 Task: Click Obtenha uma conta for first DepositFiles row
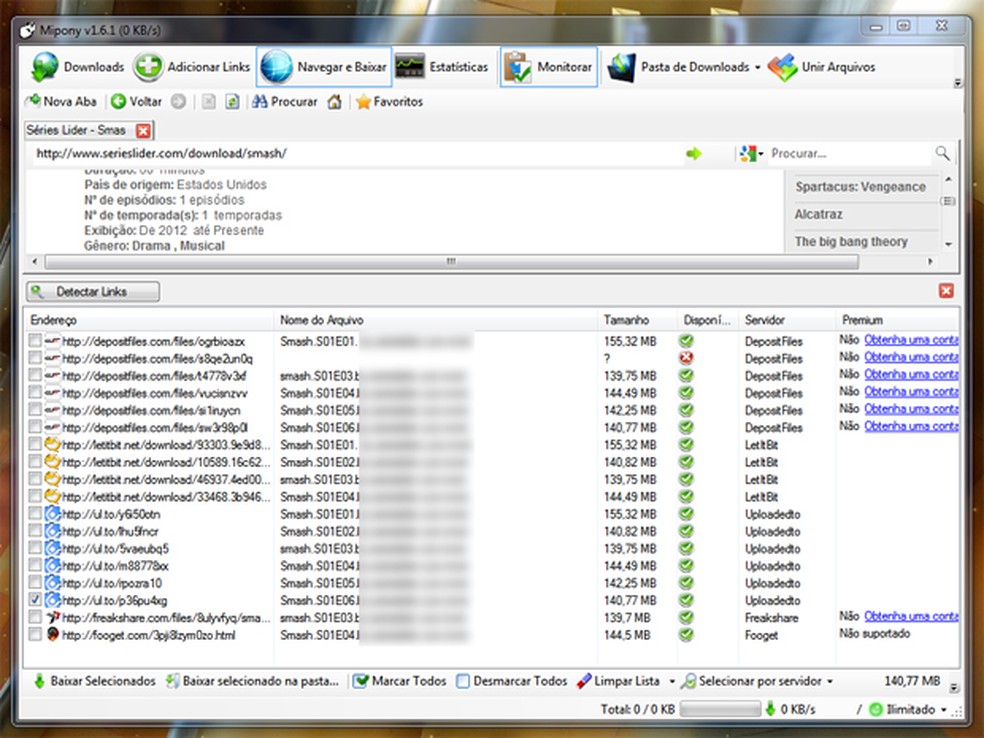pos(911,340)
